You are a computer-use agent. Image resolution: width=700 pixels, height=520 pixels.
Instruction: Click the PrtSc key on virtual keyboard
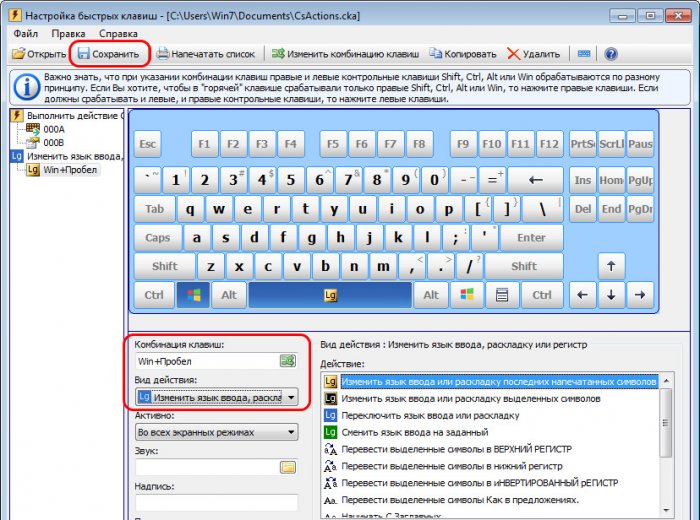pos(583,144)
